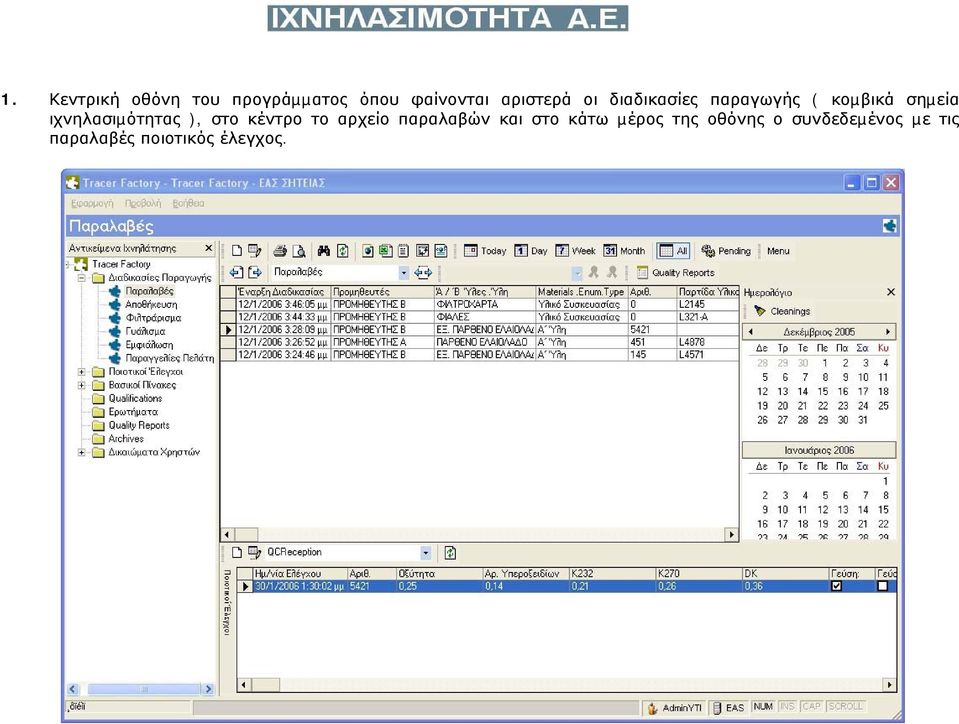Image resolution: width=959 pixels, height=724 pixels.
Task: Toggle the All view filter
Action: tap(673, 251)
